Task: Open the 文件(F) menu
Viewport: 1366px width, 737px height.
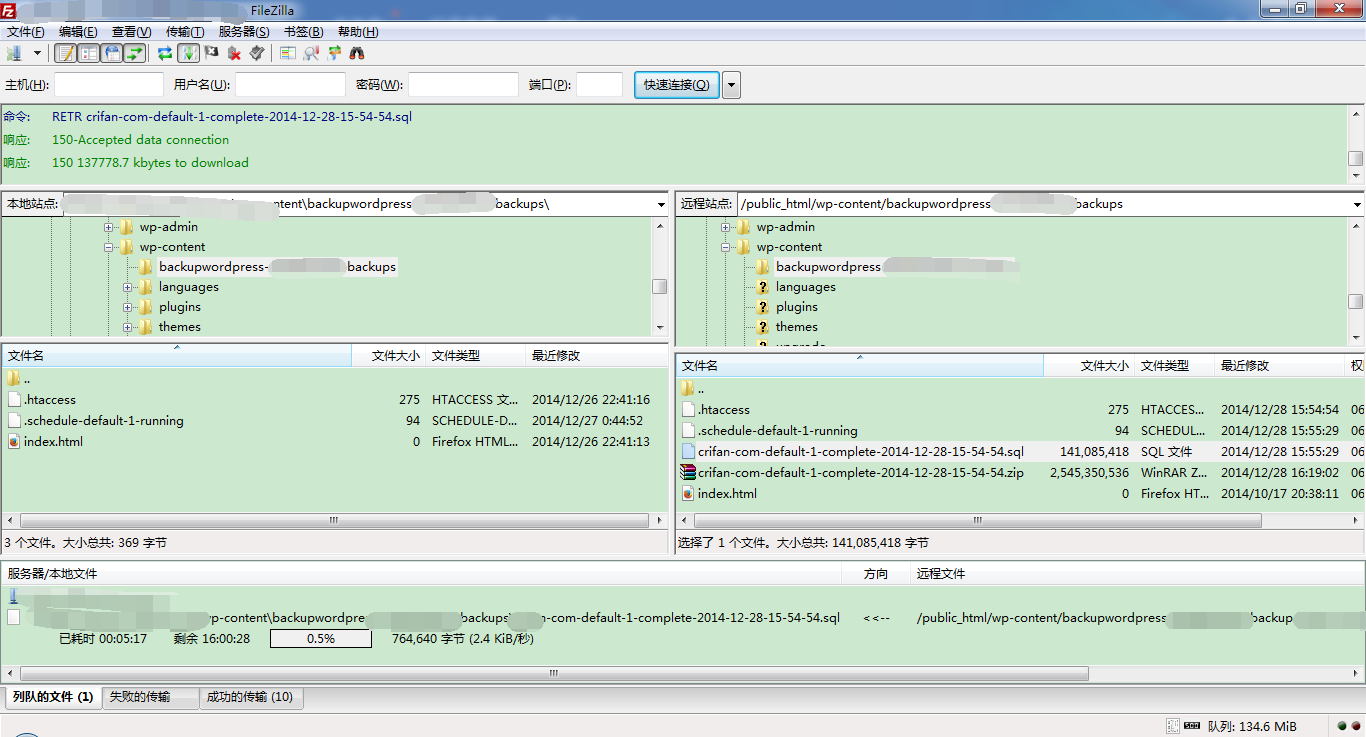Action: pyautogui.click(x=25, y=32)
